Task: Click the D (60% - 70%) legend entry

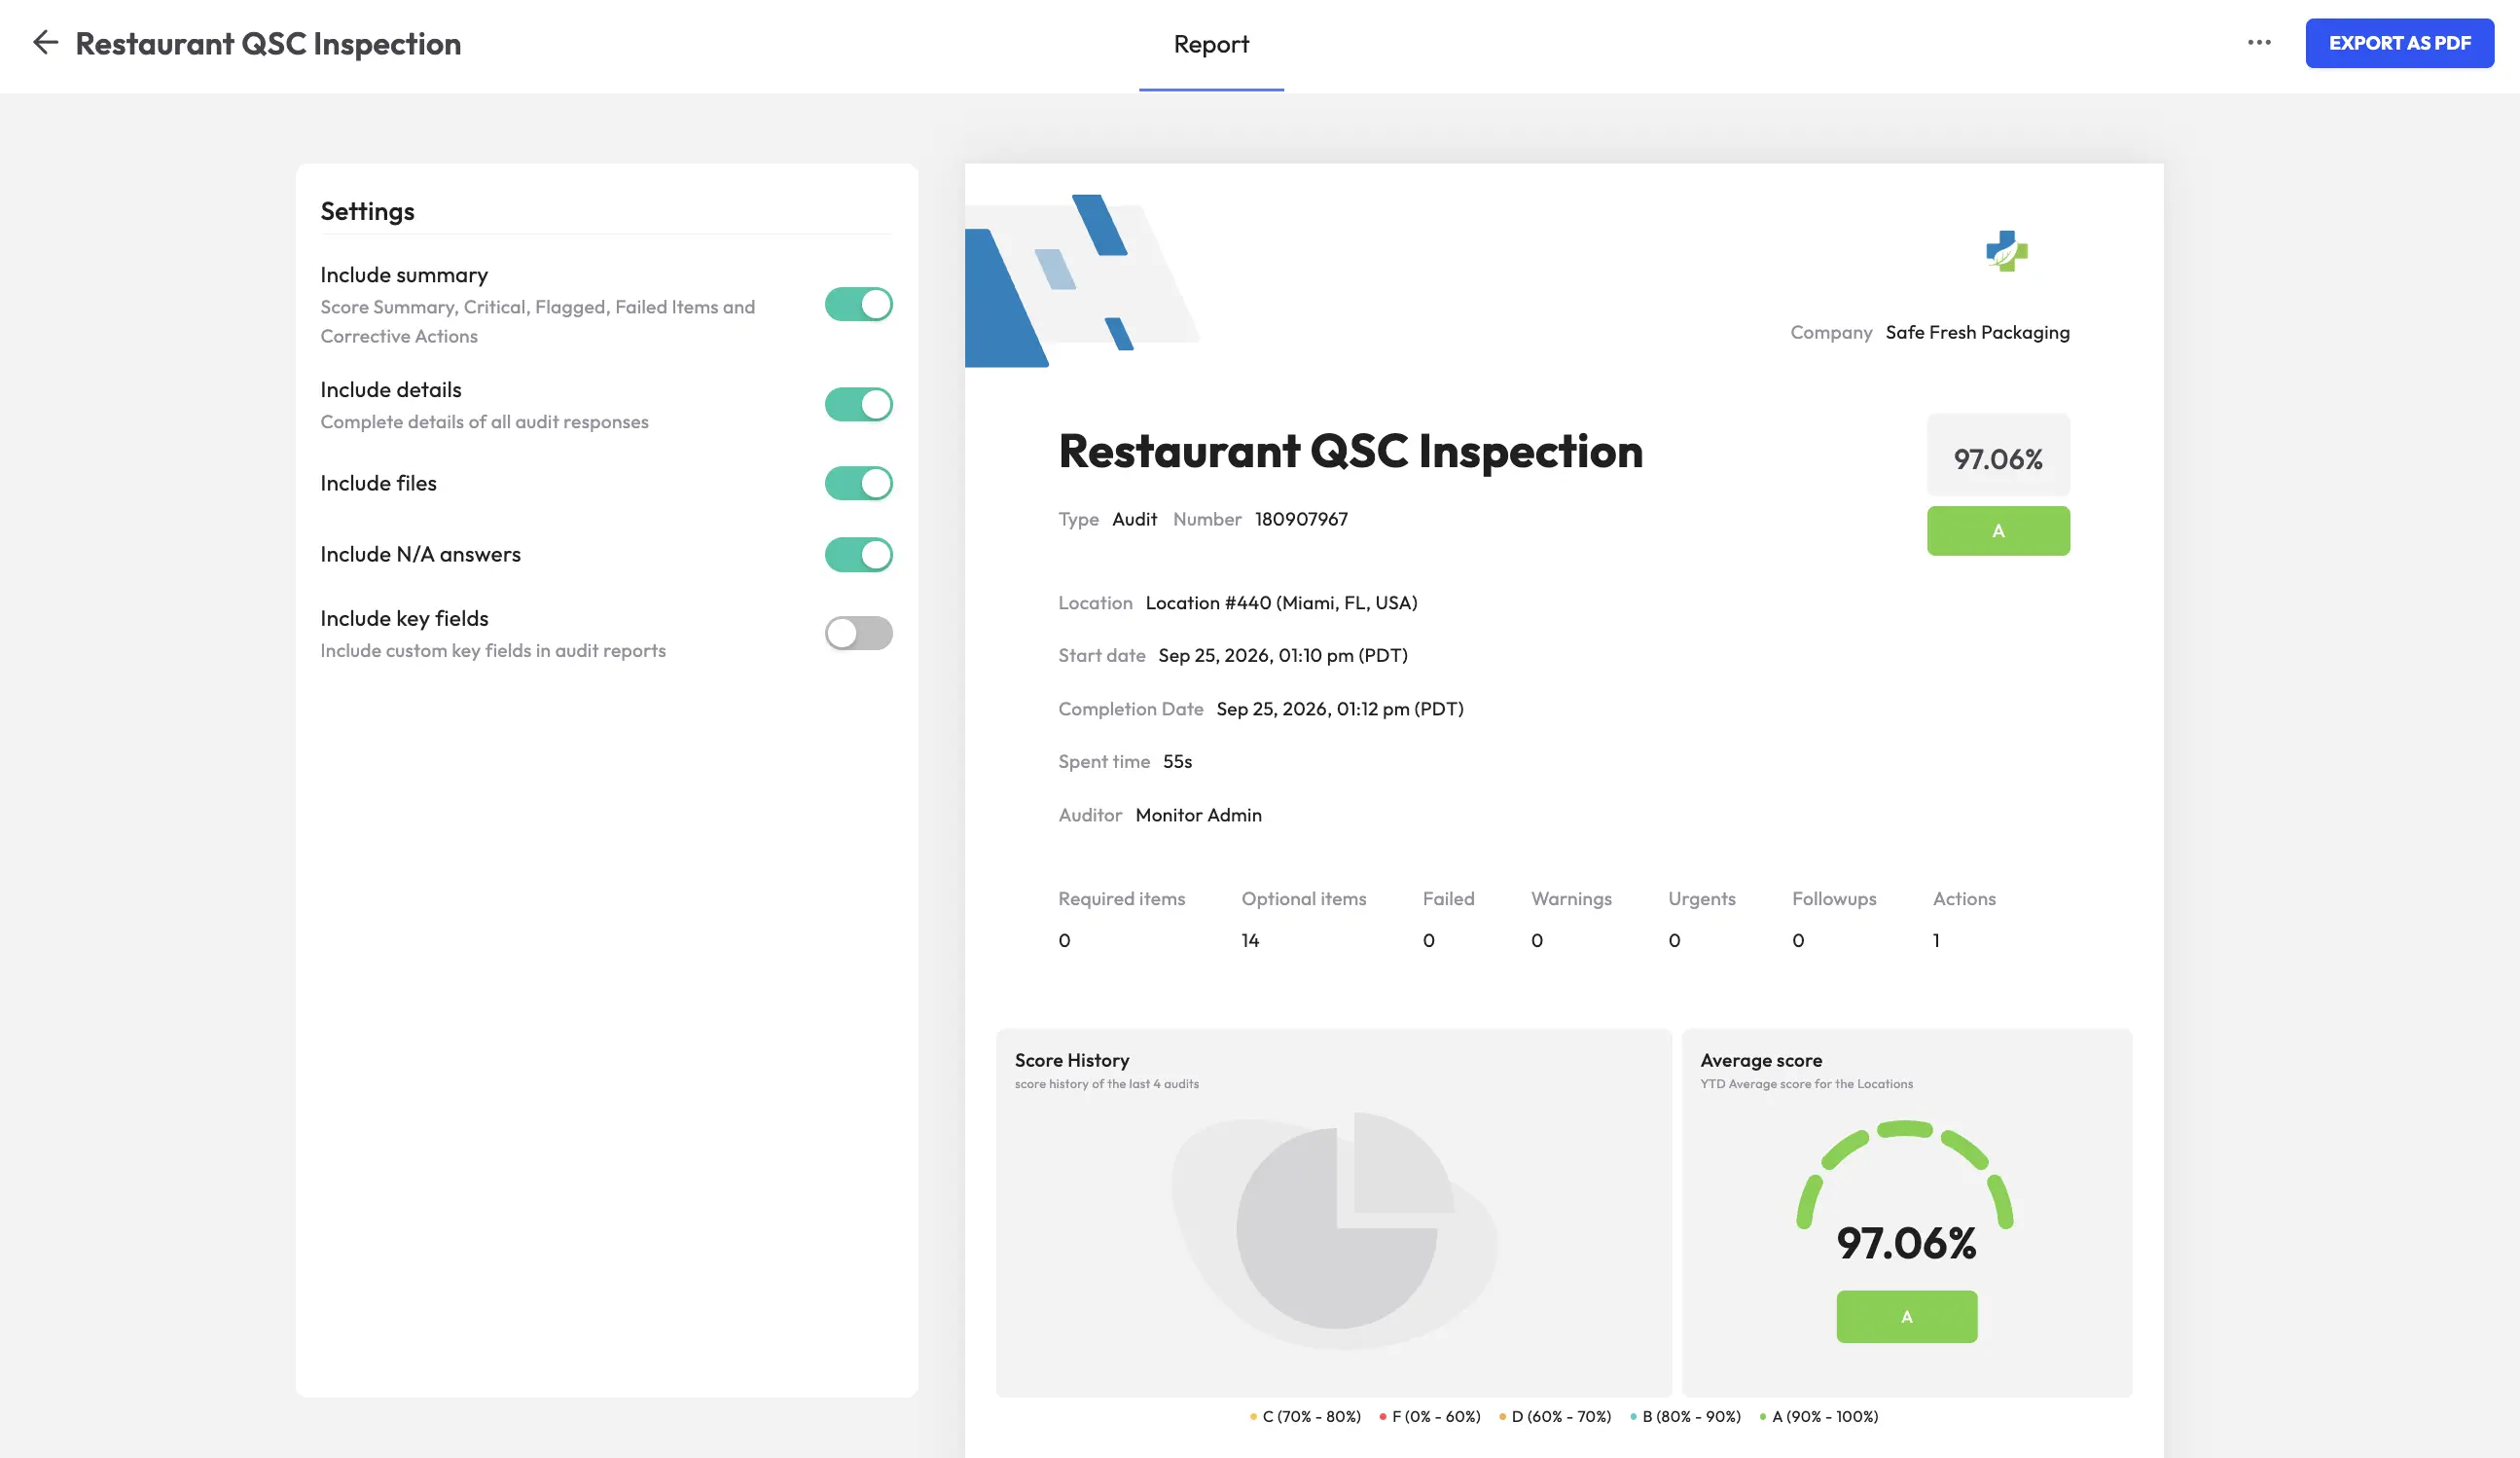Action: pos(1555,1417)
